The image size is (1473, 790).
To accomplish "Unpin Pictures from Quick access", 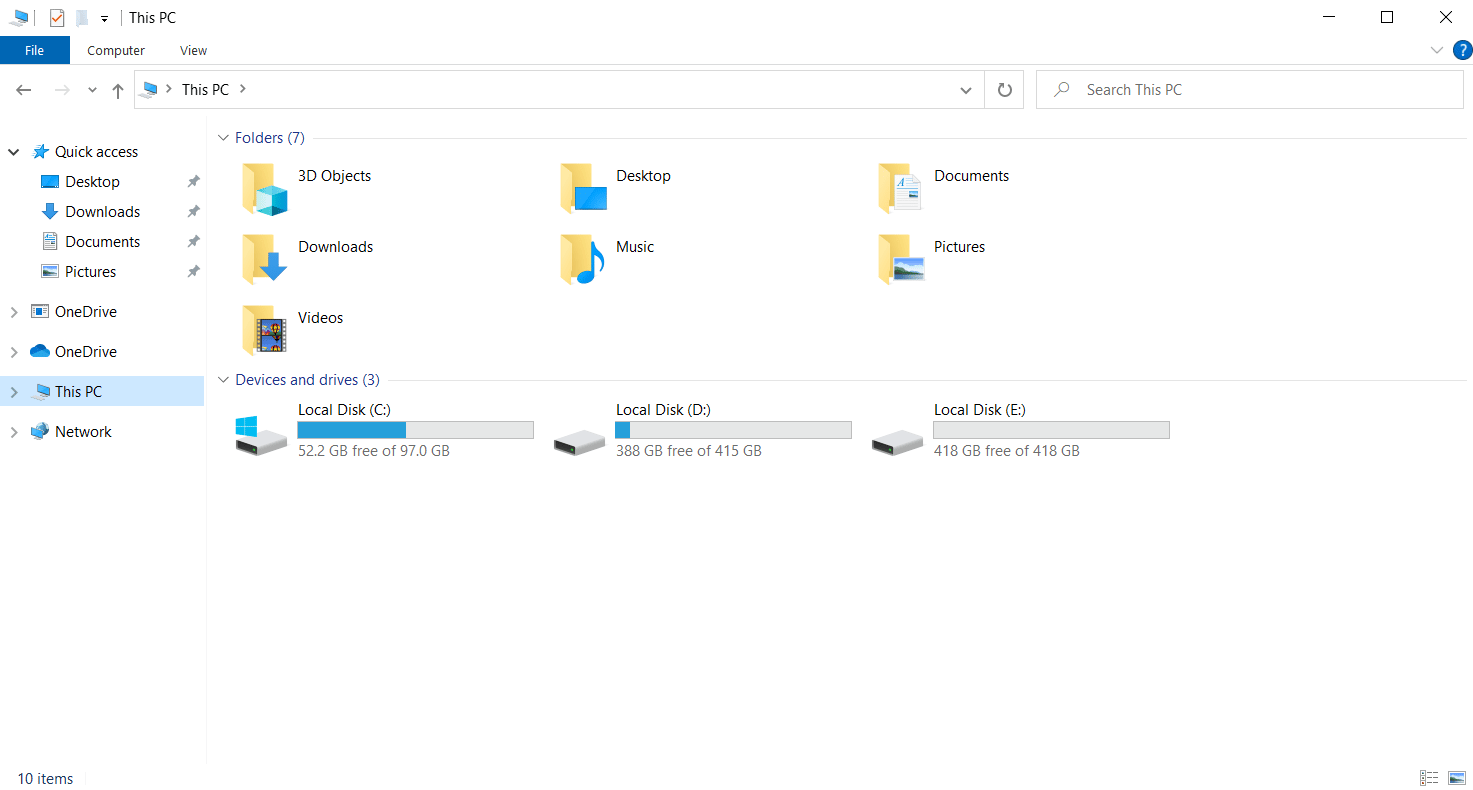I will [192, 271].
